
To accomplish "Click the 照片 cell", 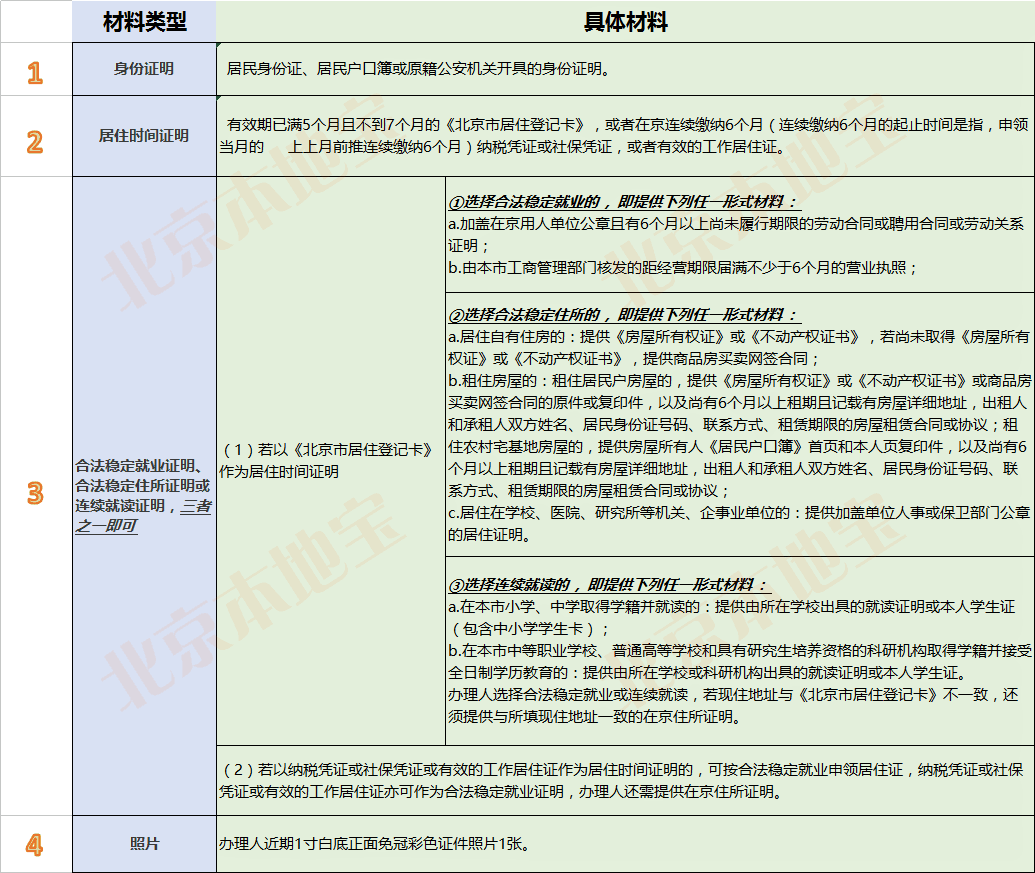I will 145,844.
